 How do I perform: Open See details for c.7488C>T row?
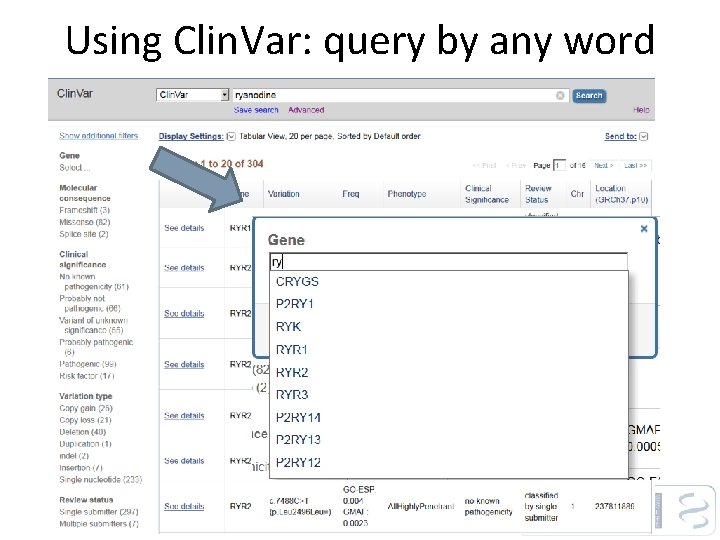pos(184,506)
